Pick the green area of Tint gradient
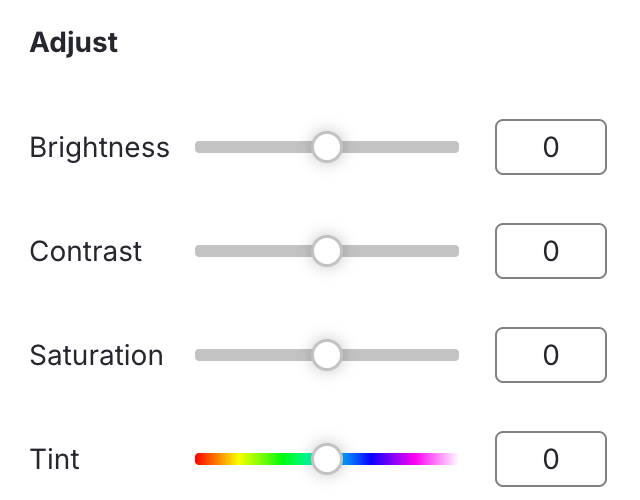Viewport: 640px width, 500px height. [283, 459]
